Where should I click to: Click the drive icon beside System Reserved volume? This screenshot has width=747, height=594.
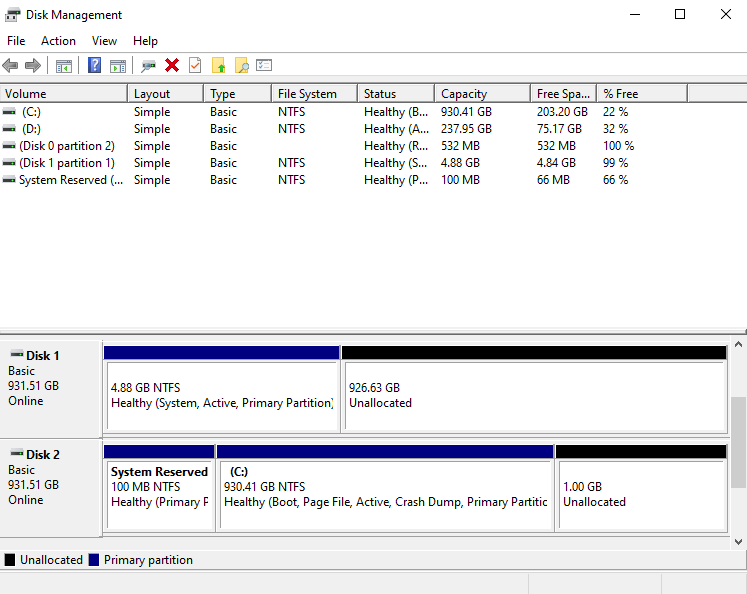click(x=9, y=181)
